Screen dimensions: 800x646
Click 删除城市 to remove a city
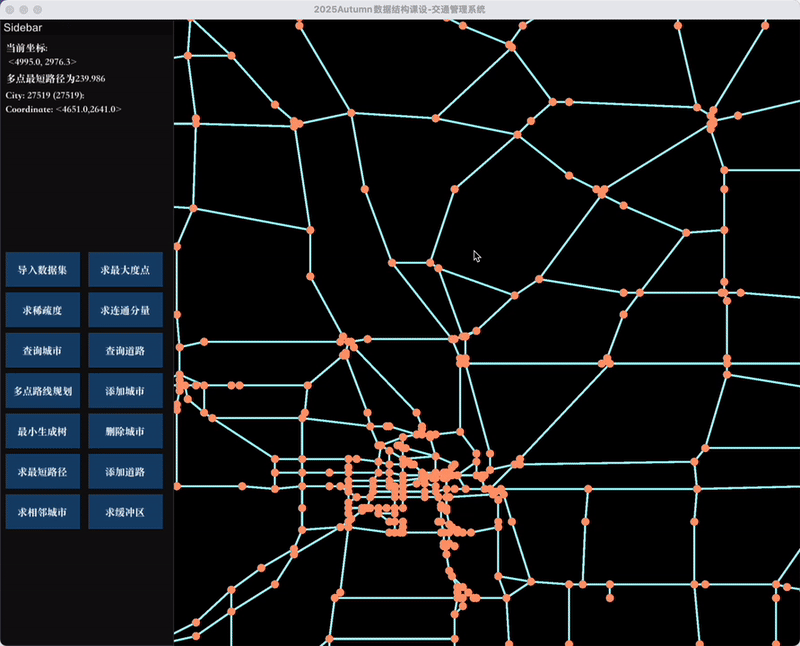(126, 431)
